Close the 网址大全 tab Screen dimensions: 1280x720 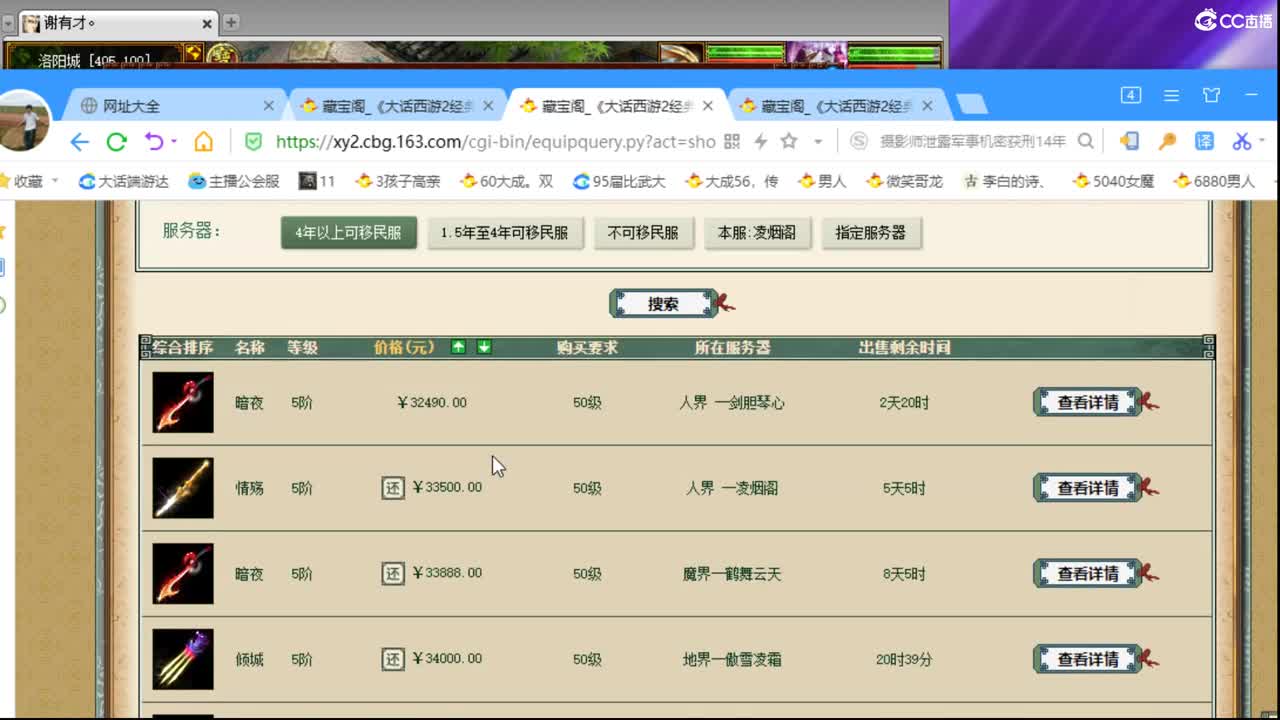click(x=268, y=106)
